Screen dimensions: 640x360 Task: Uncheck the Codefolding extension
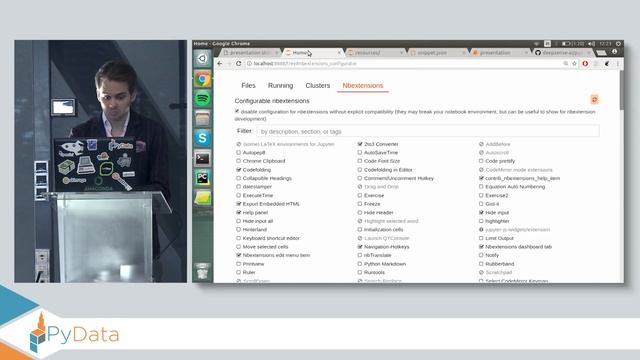pos(238,169)
